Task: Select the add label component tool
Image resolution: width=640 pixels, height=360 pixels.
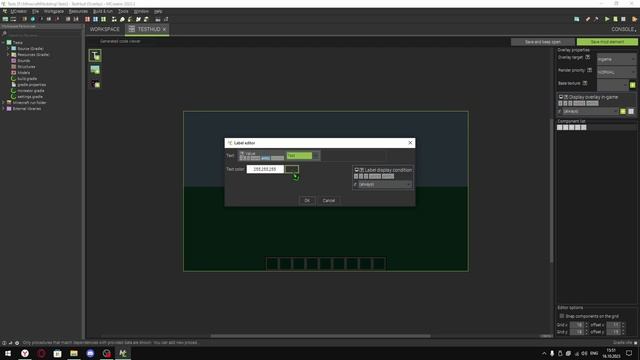Action: [x=95, y=56]
